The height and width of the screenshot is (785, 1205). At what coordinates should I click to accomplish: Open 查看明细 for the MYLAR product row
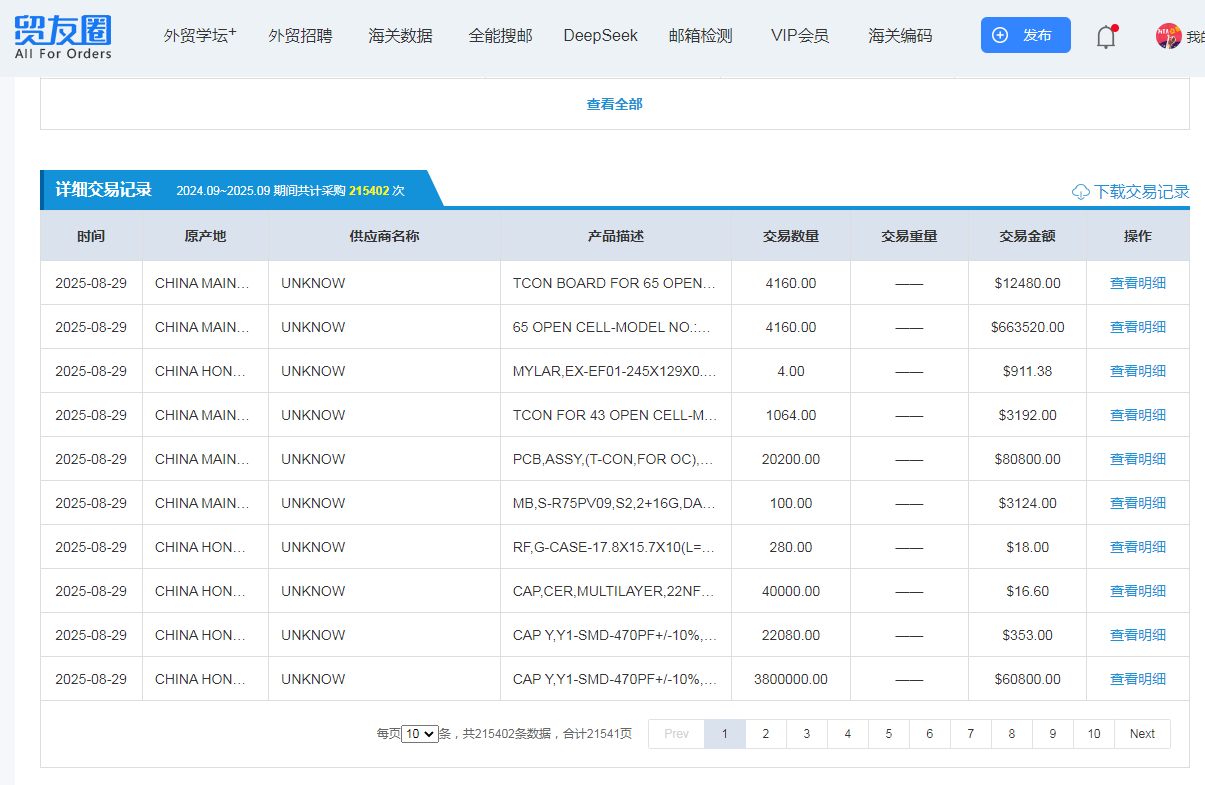tap(1137, 371)
